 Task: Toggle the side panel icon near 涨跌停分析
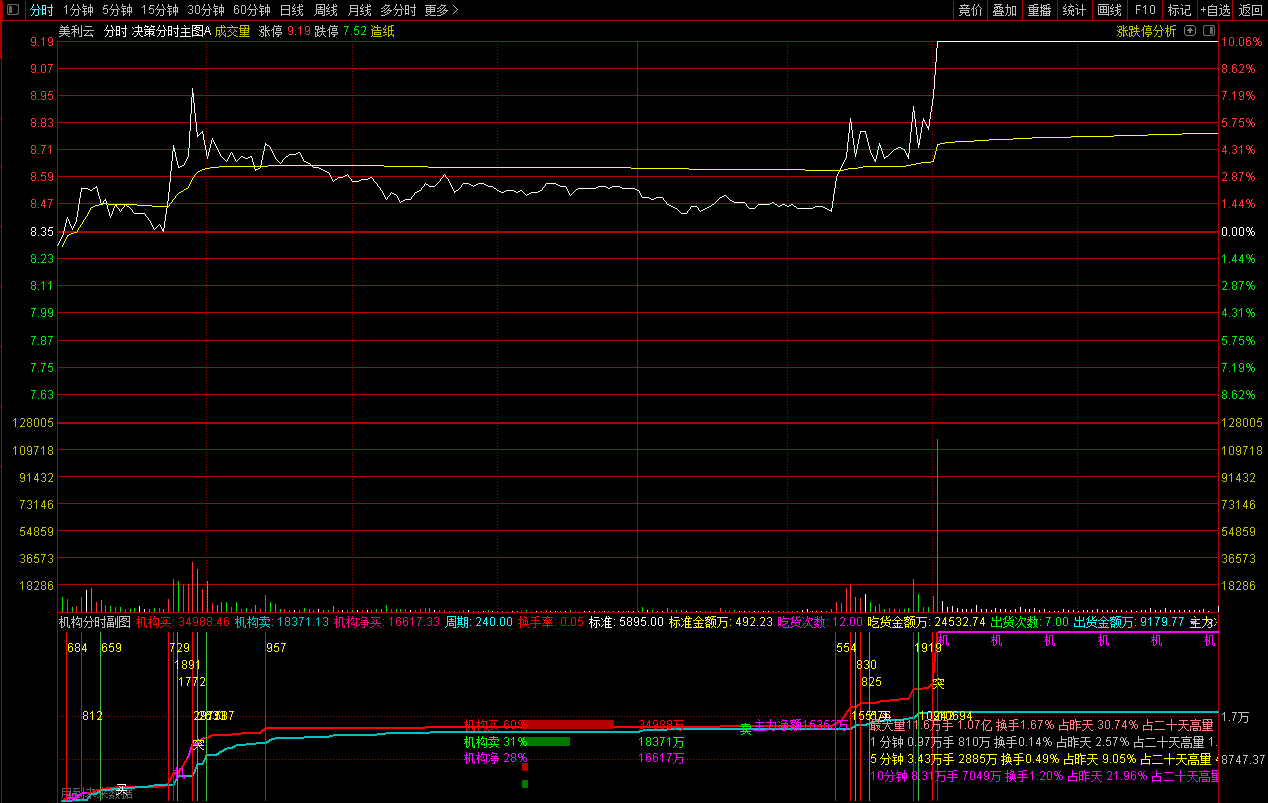click(x=1208, y=31)
